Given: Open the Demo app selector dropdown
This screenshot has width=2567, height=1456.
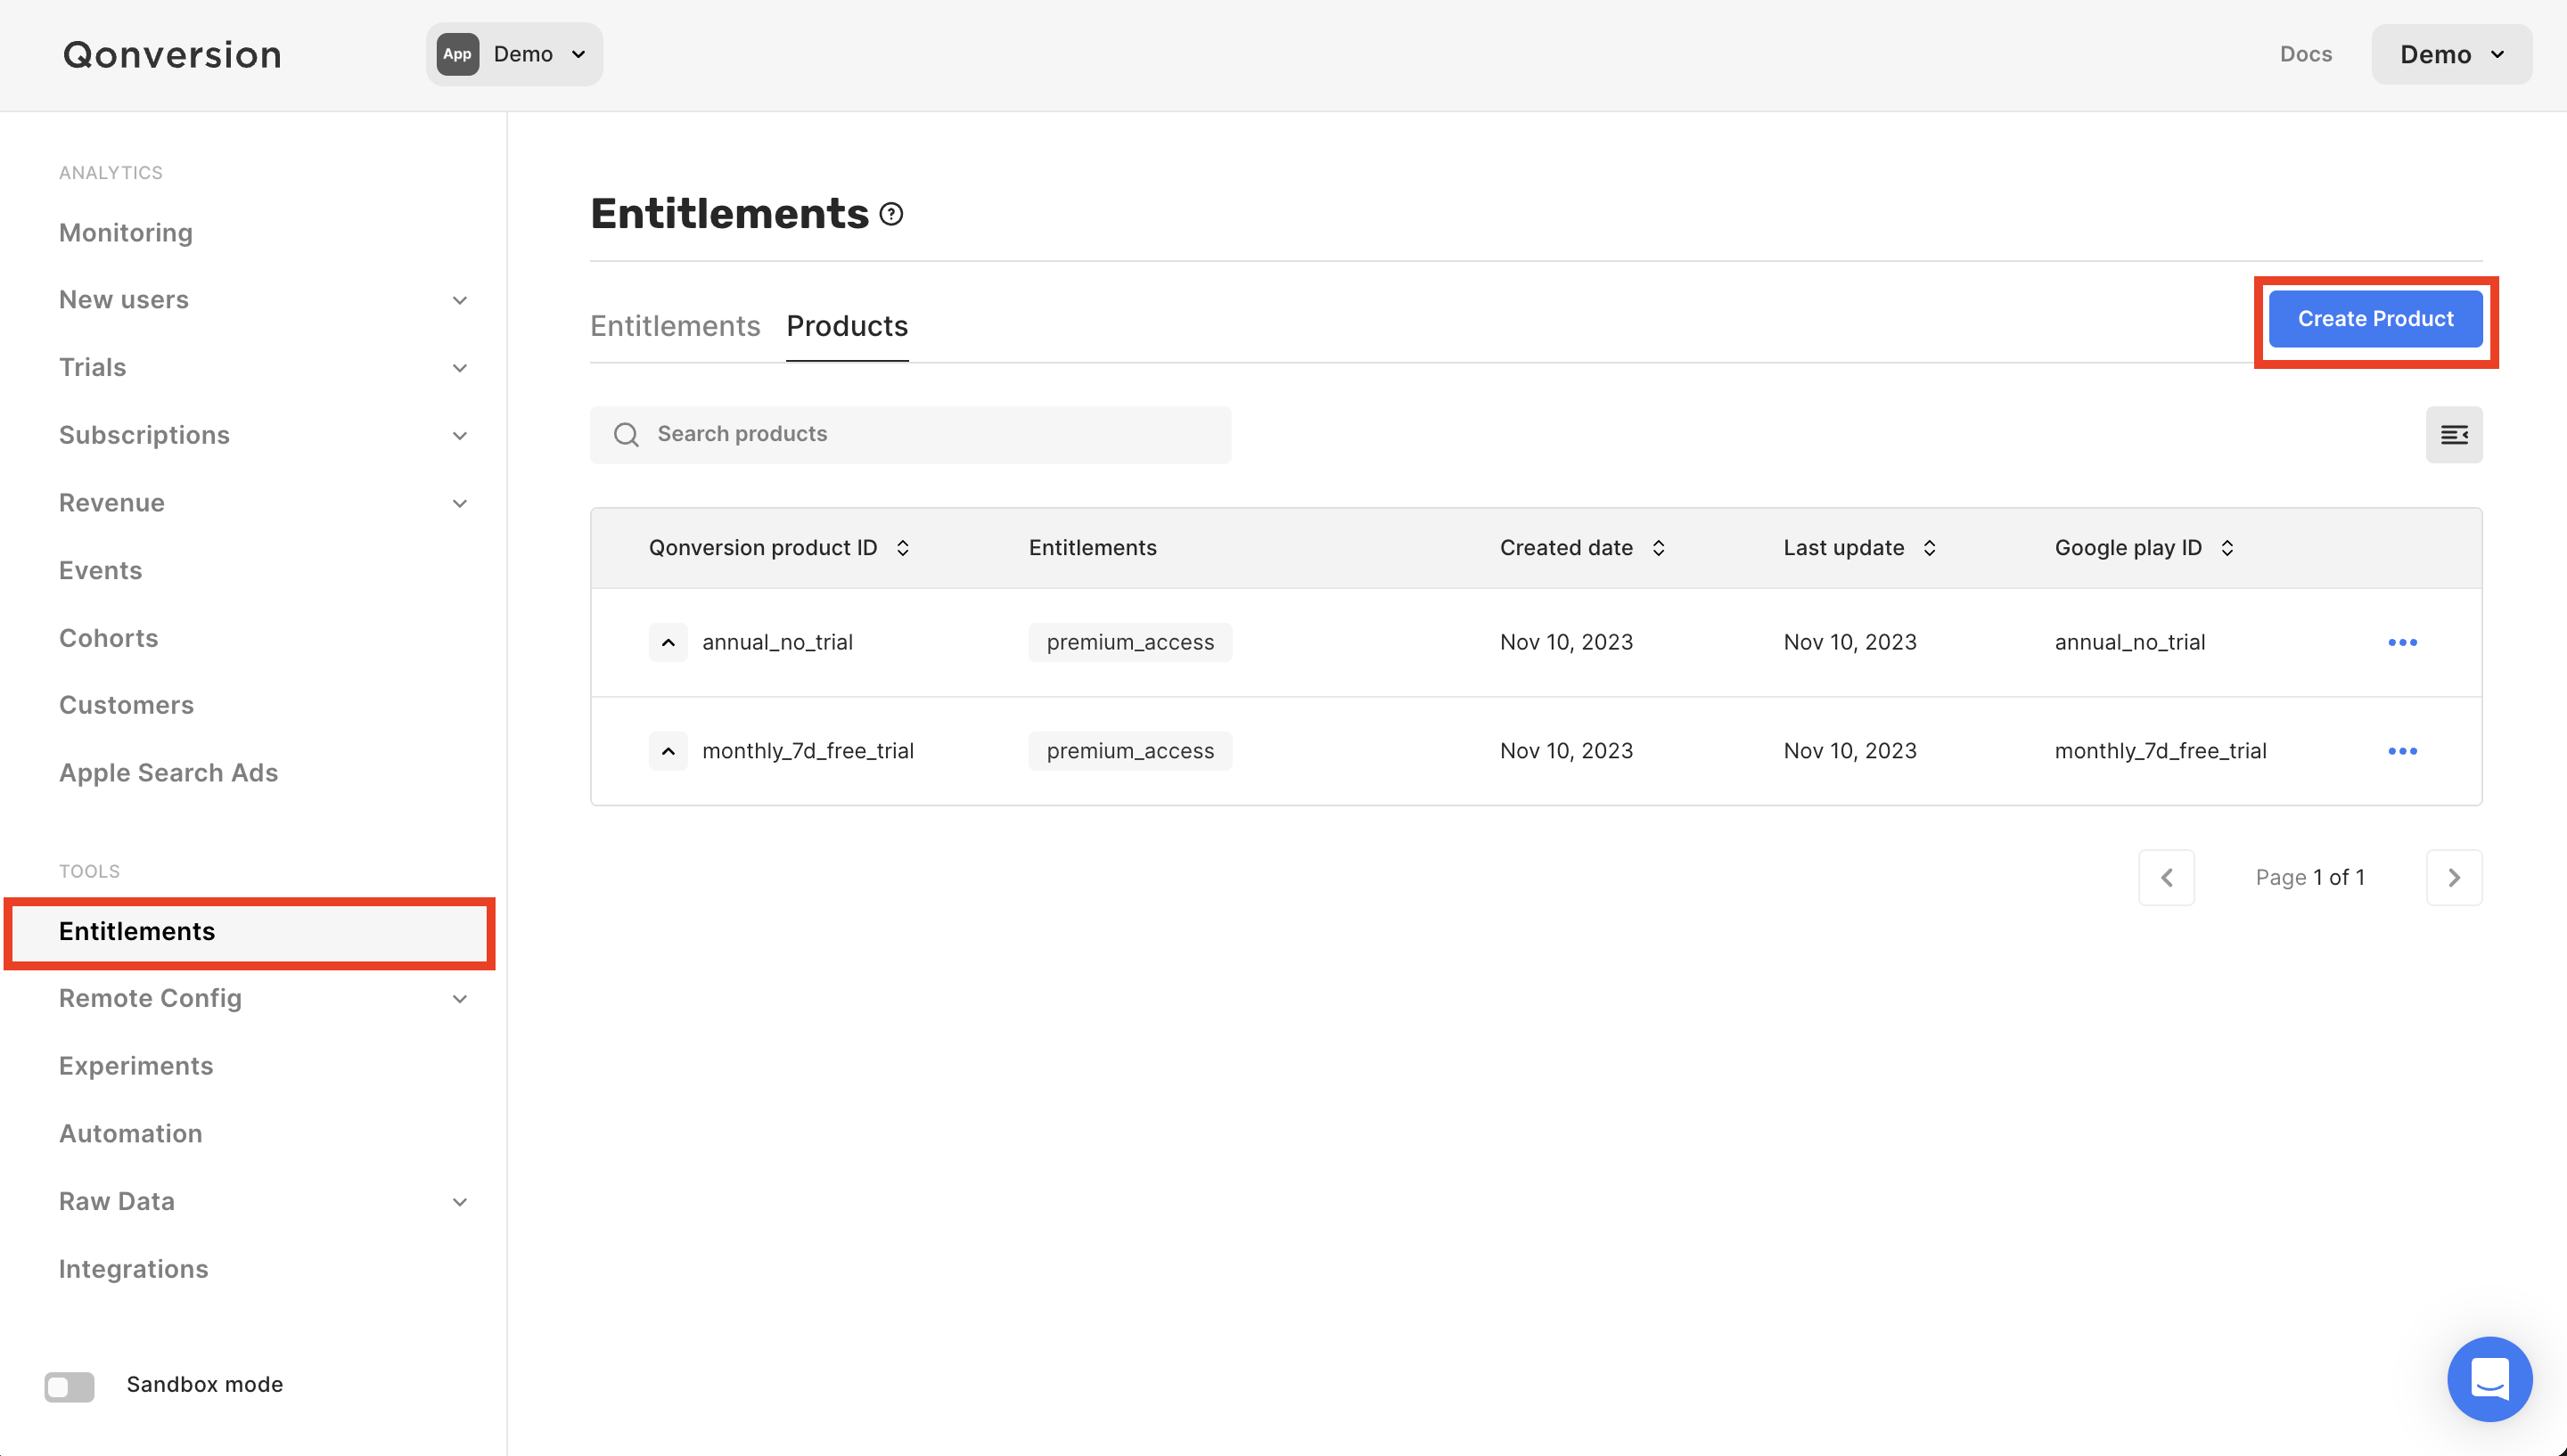Looking at the screenshot, I should 514,54.
